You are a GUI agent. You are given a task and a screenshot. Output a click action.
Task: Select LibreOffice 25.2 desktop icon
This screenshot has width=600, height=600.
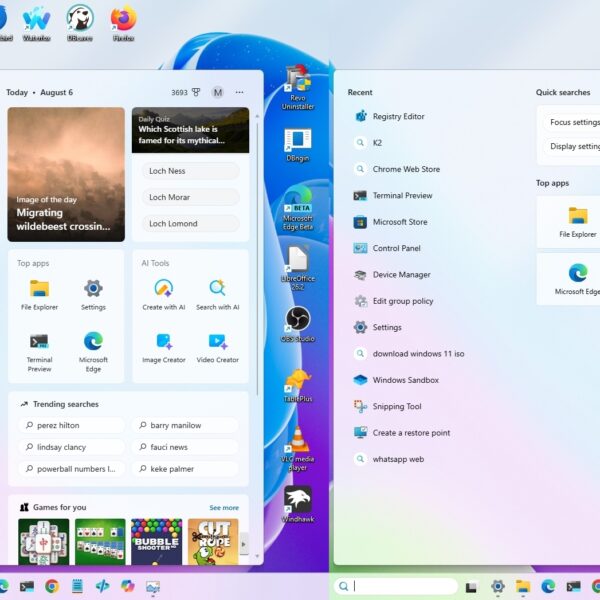298,269
